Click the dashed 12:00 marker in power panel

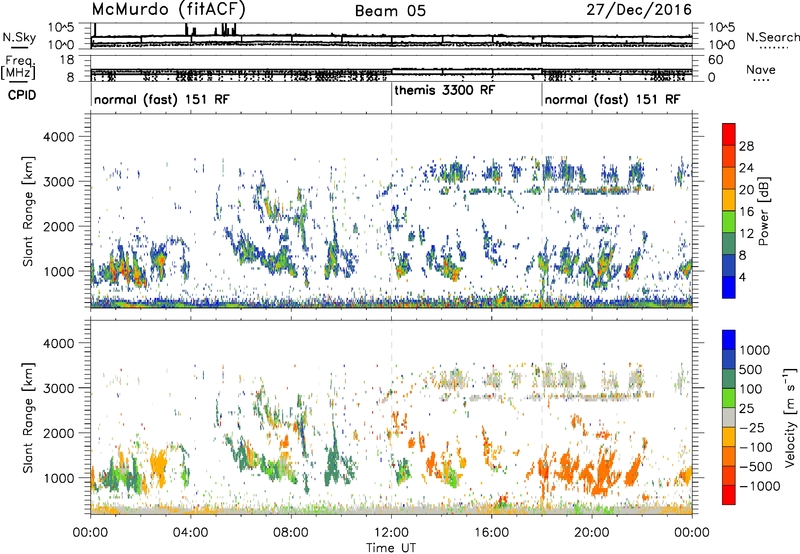[391, 211]
